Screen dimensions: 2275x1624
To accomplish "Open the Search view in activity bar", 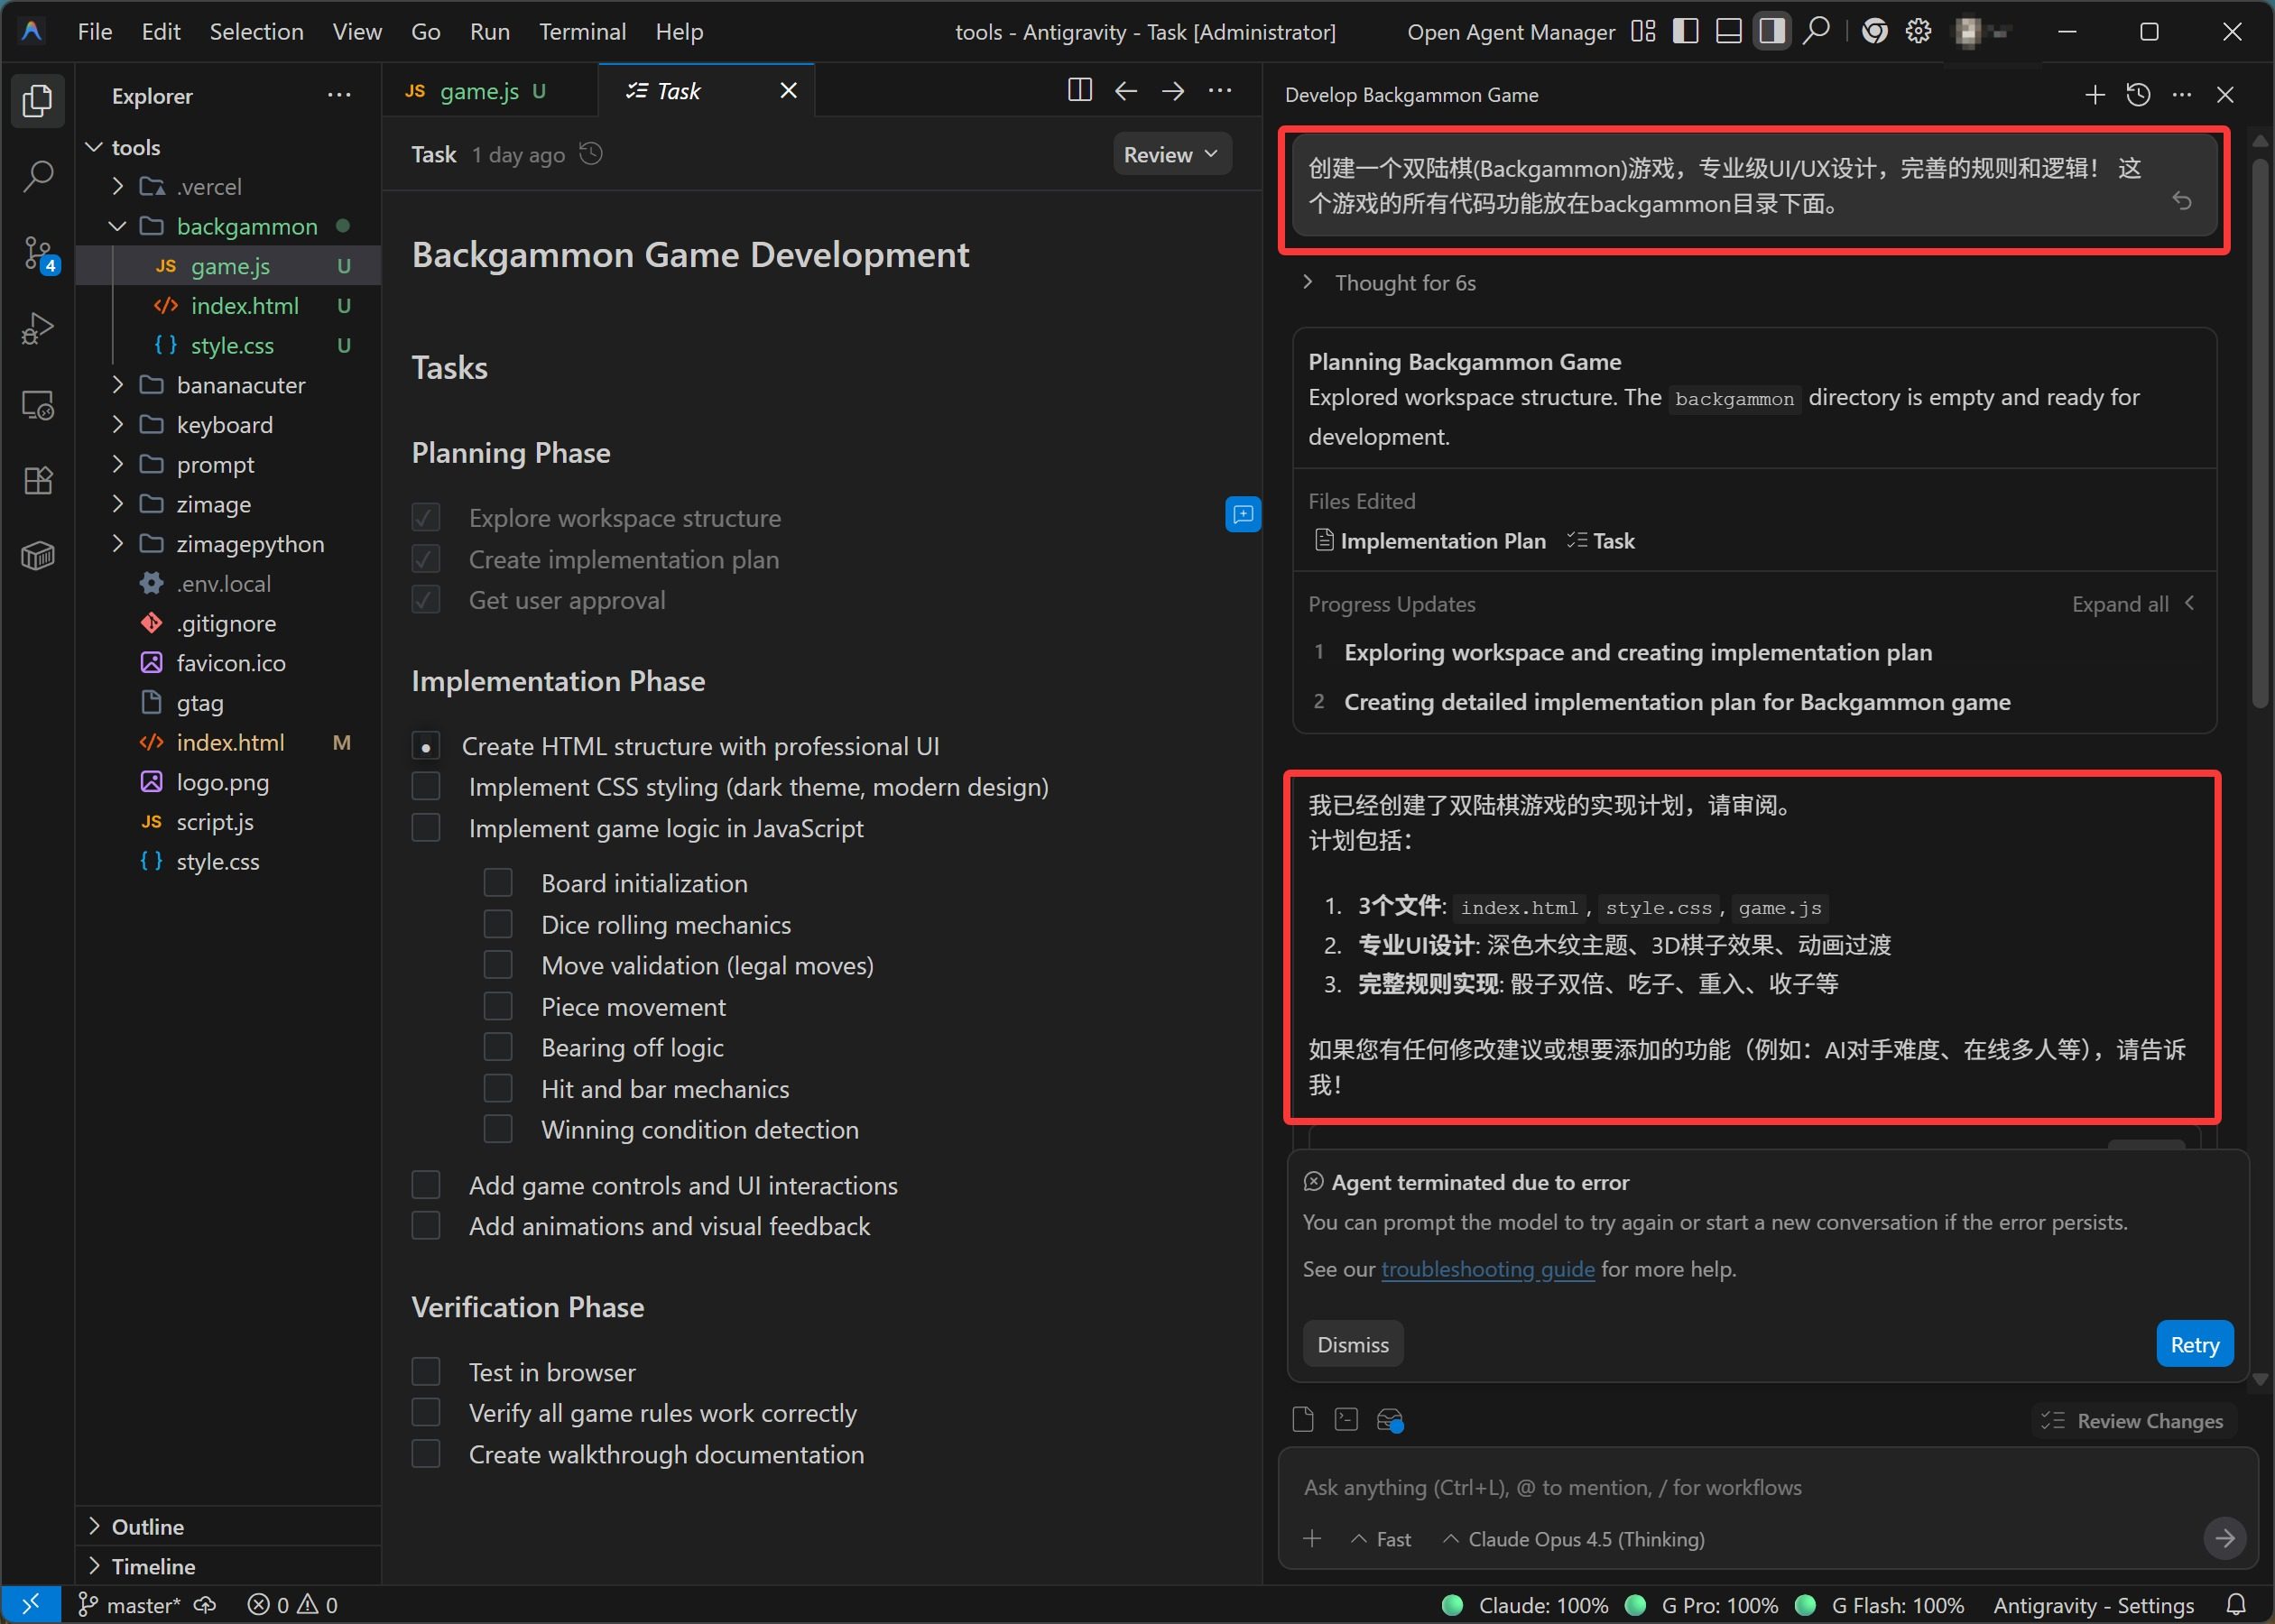I will pyautogui.click(x=38, y=177).
